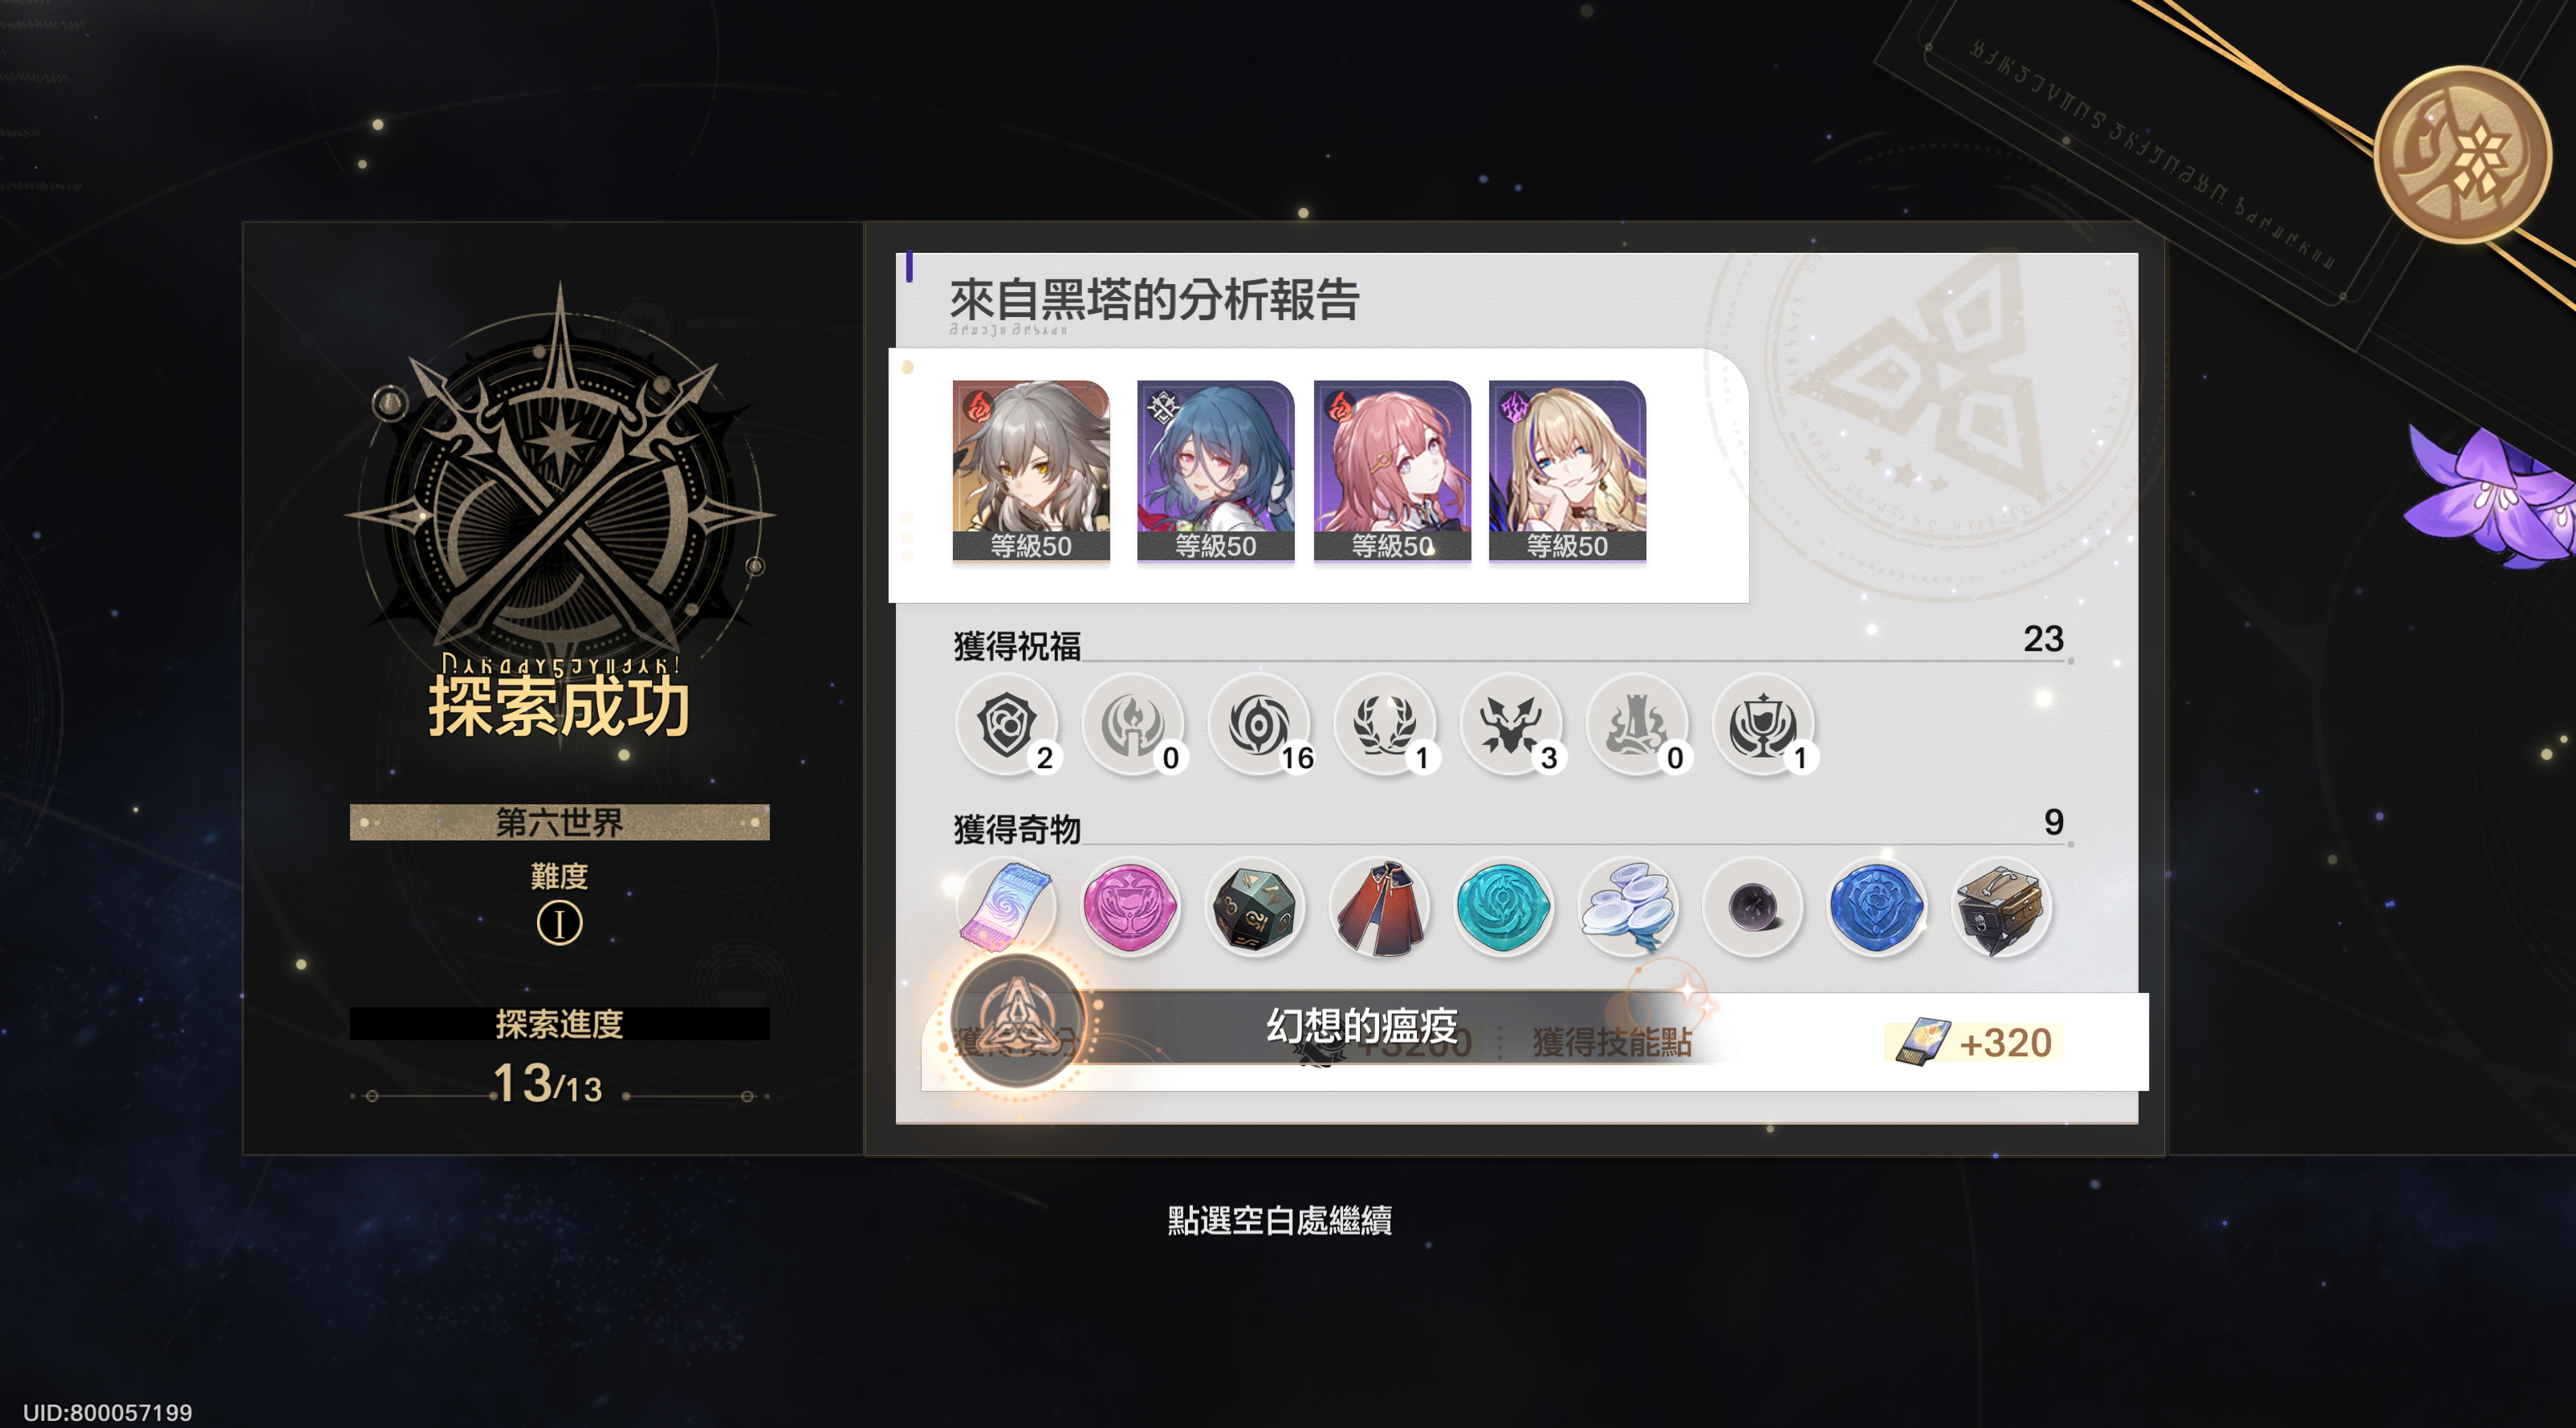Click the Nihility blessing icon showing 16
The height and width of the screenshot is (1428, 2576).
point(1258,724)
